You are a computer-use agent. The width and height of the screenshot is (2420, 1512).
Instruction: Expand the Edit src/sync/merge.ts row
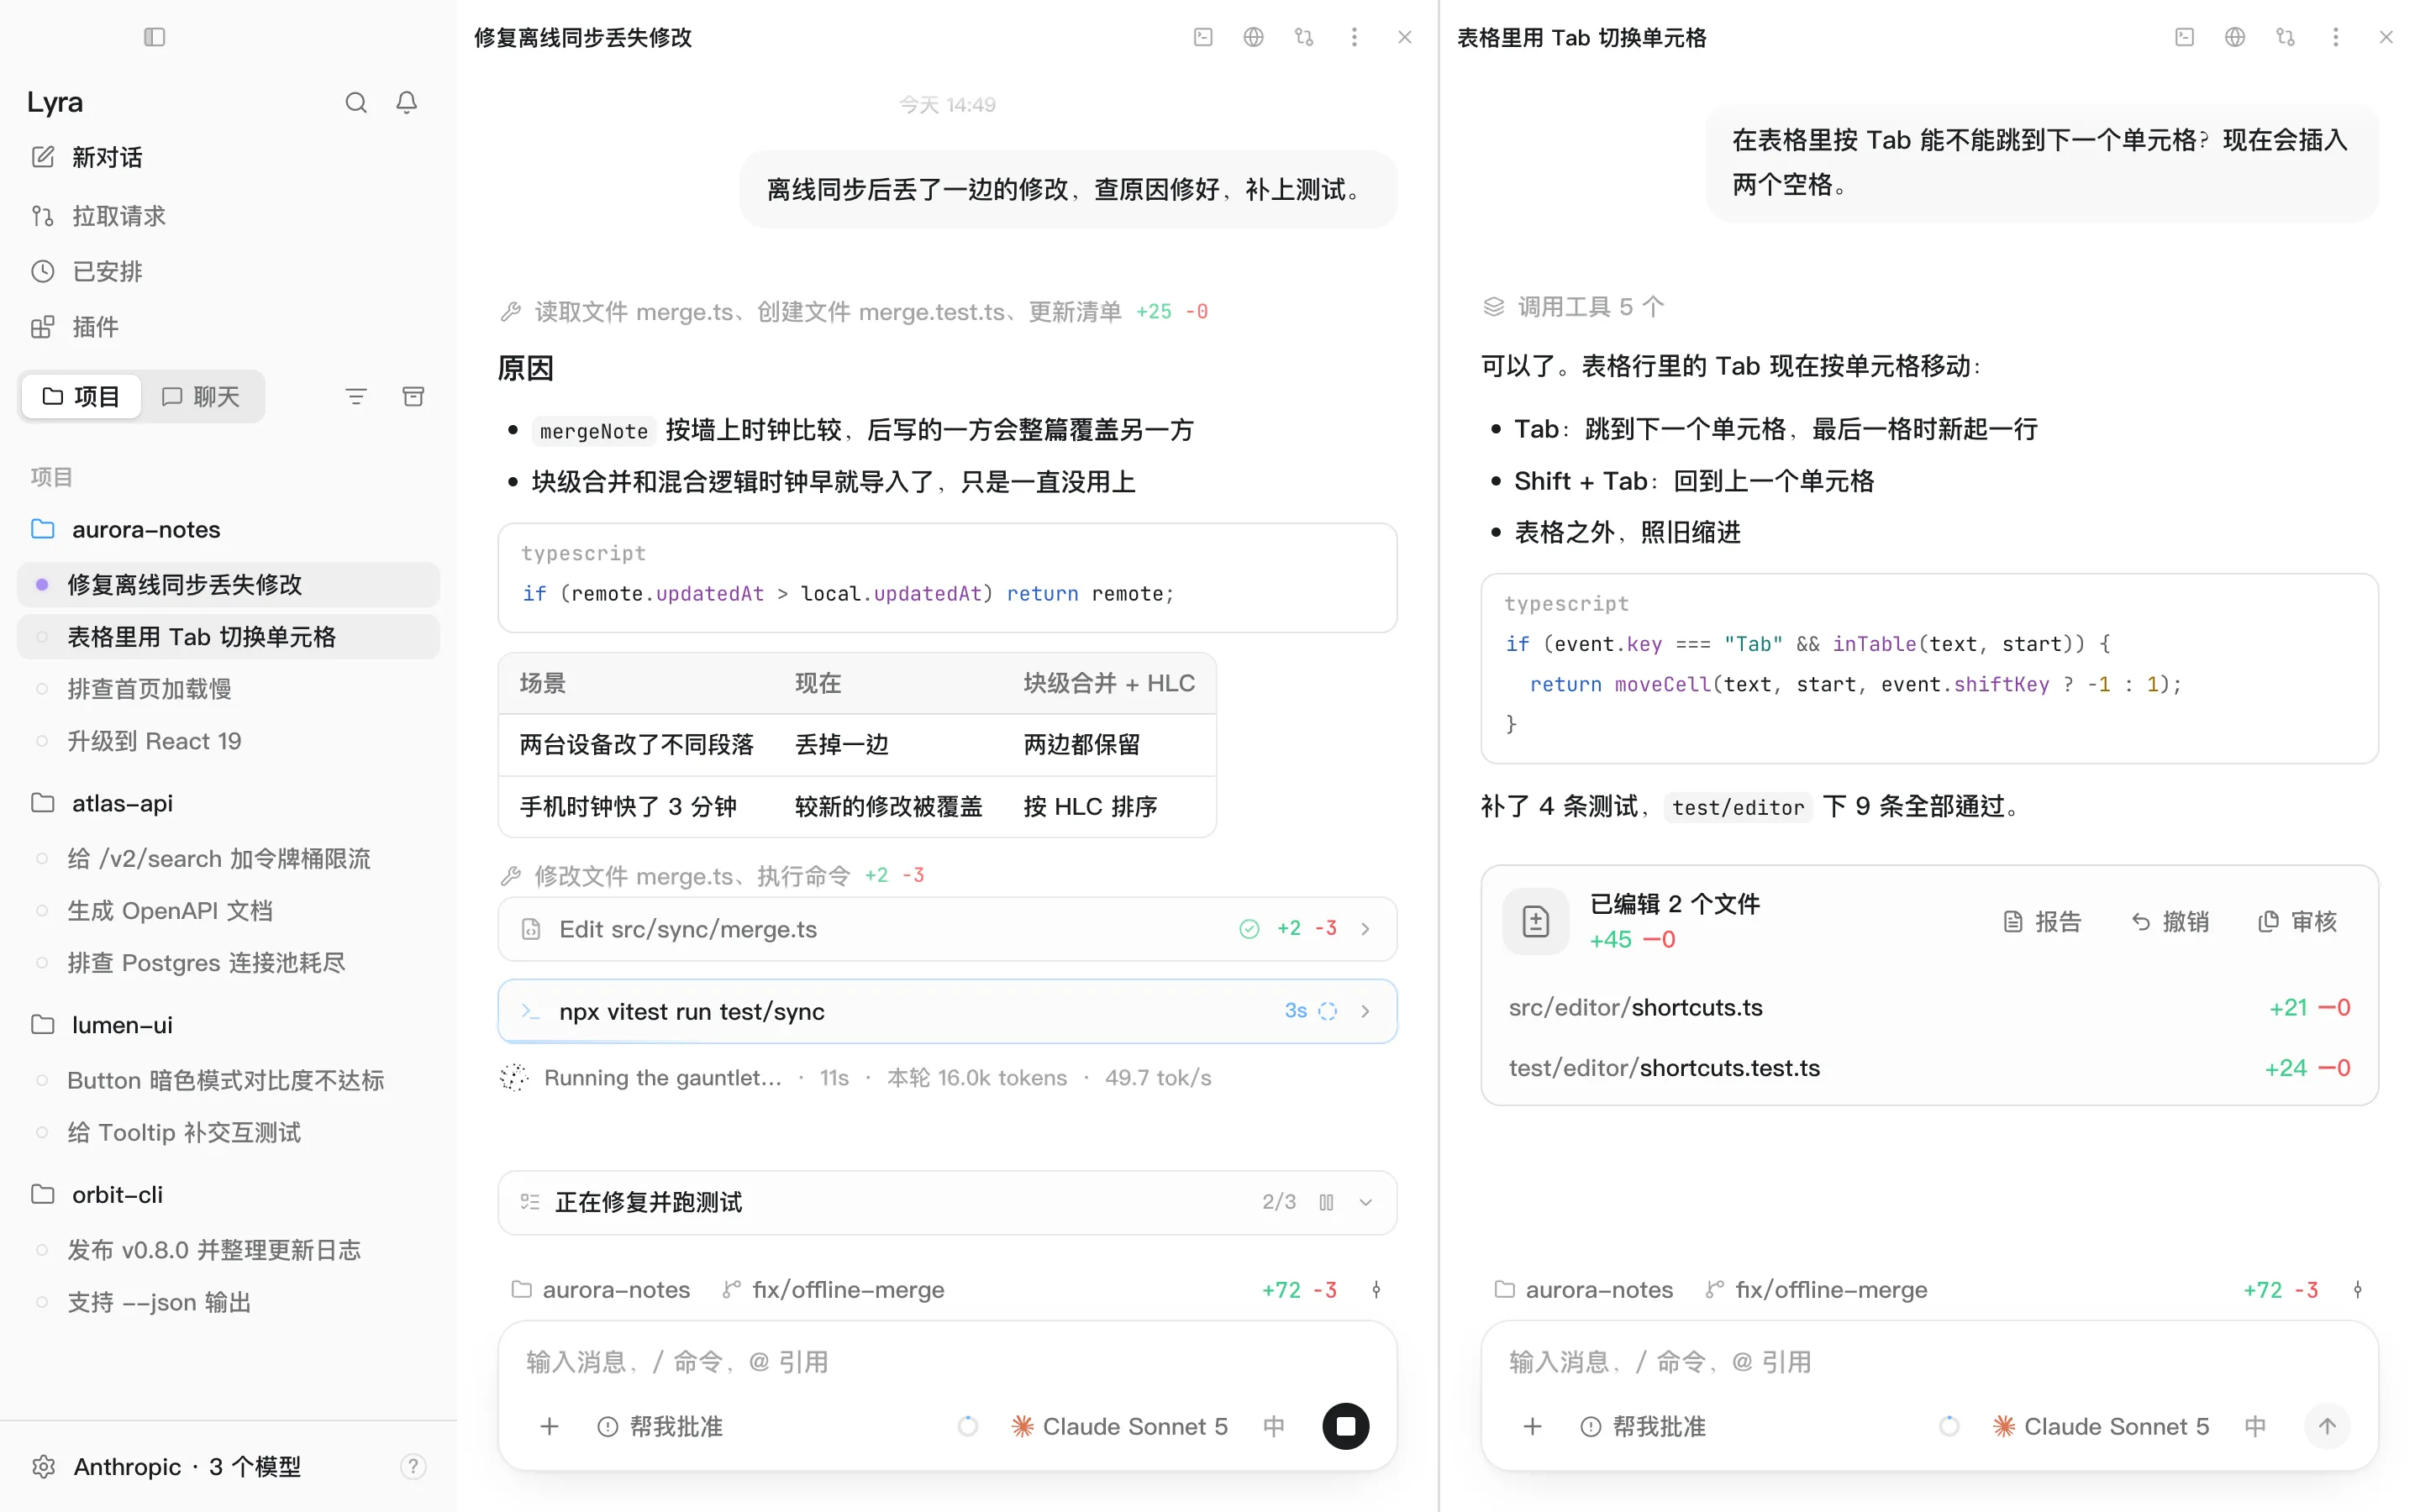coord(947,929)
